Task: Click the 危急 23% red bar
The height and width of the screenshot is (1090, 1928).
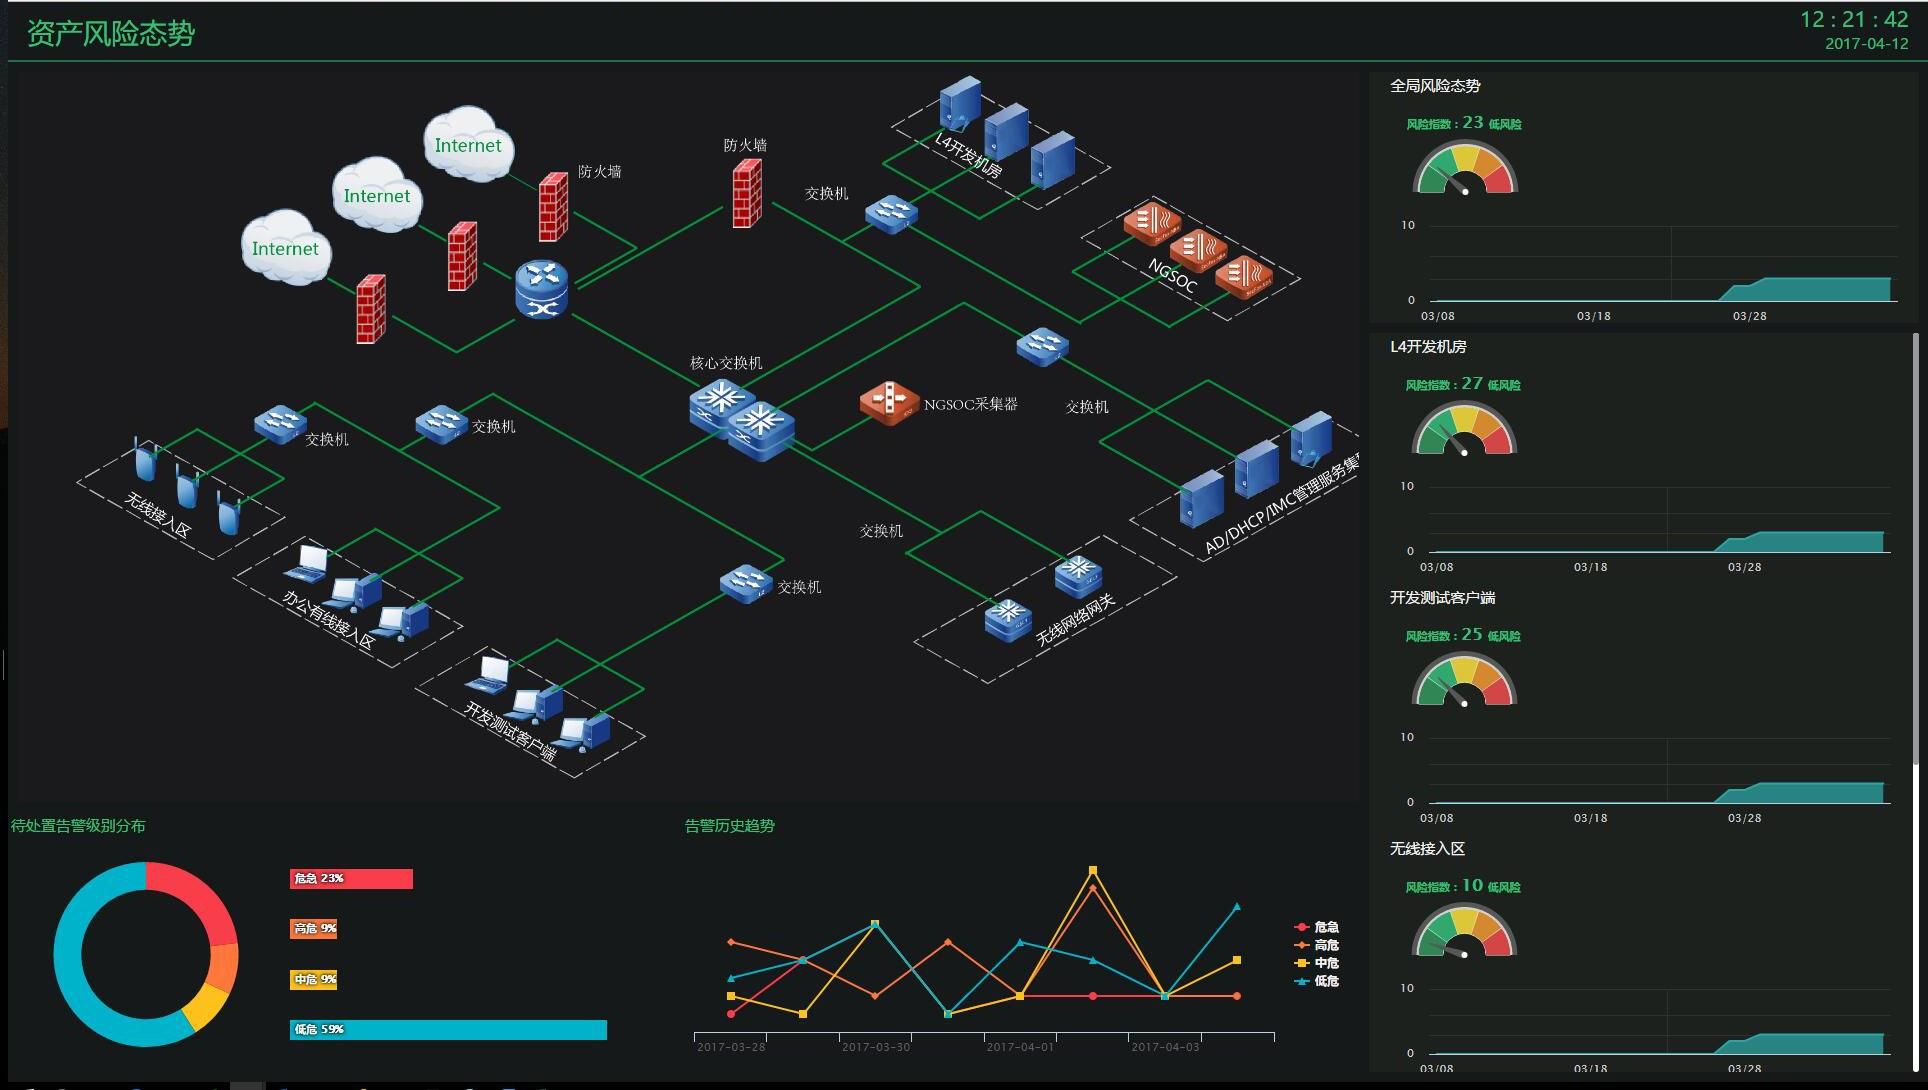Action: coord(351,878)
